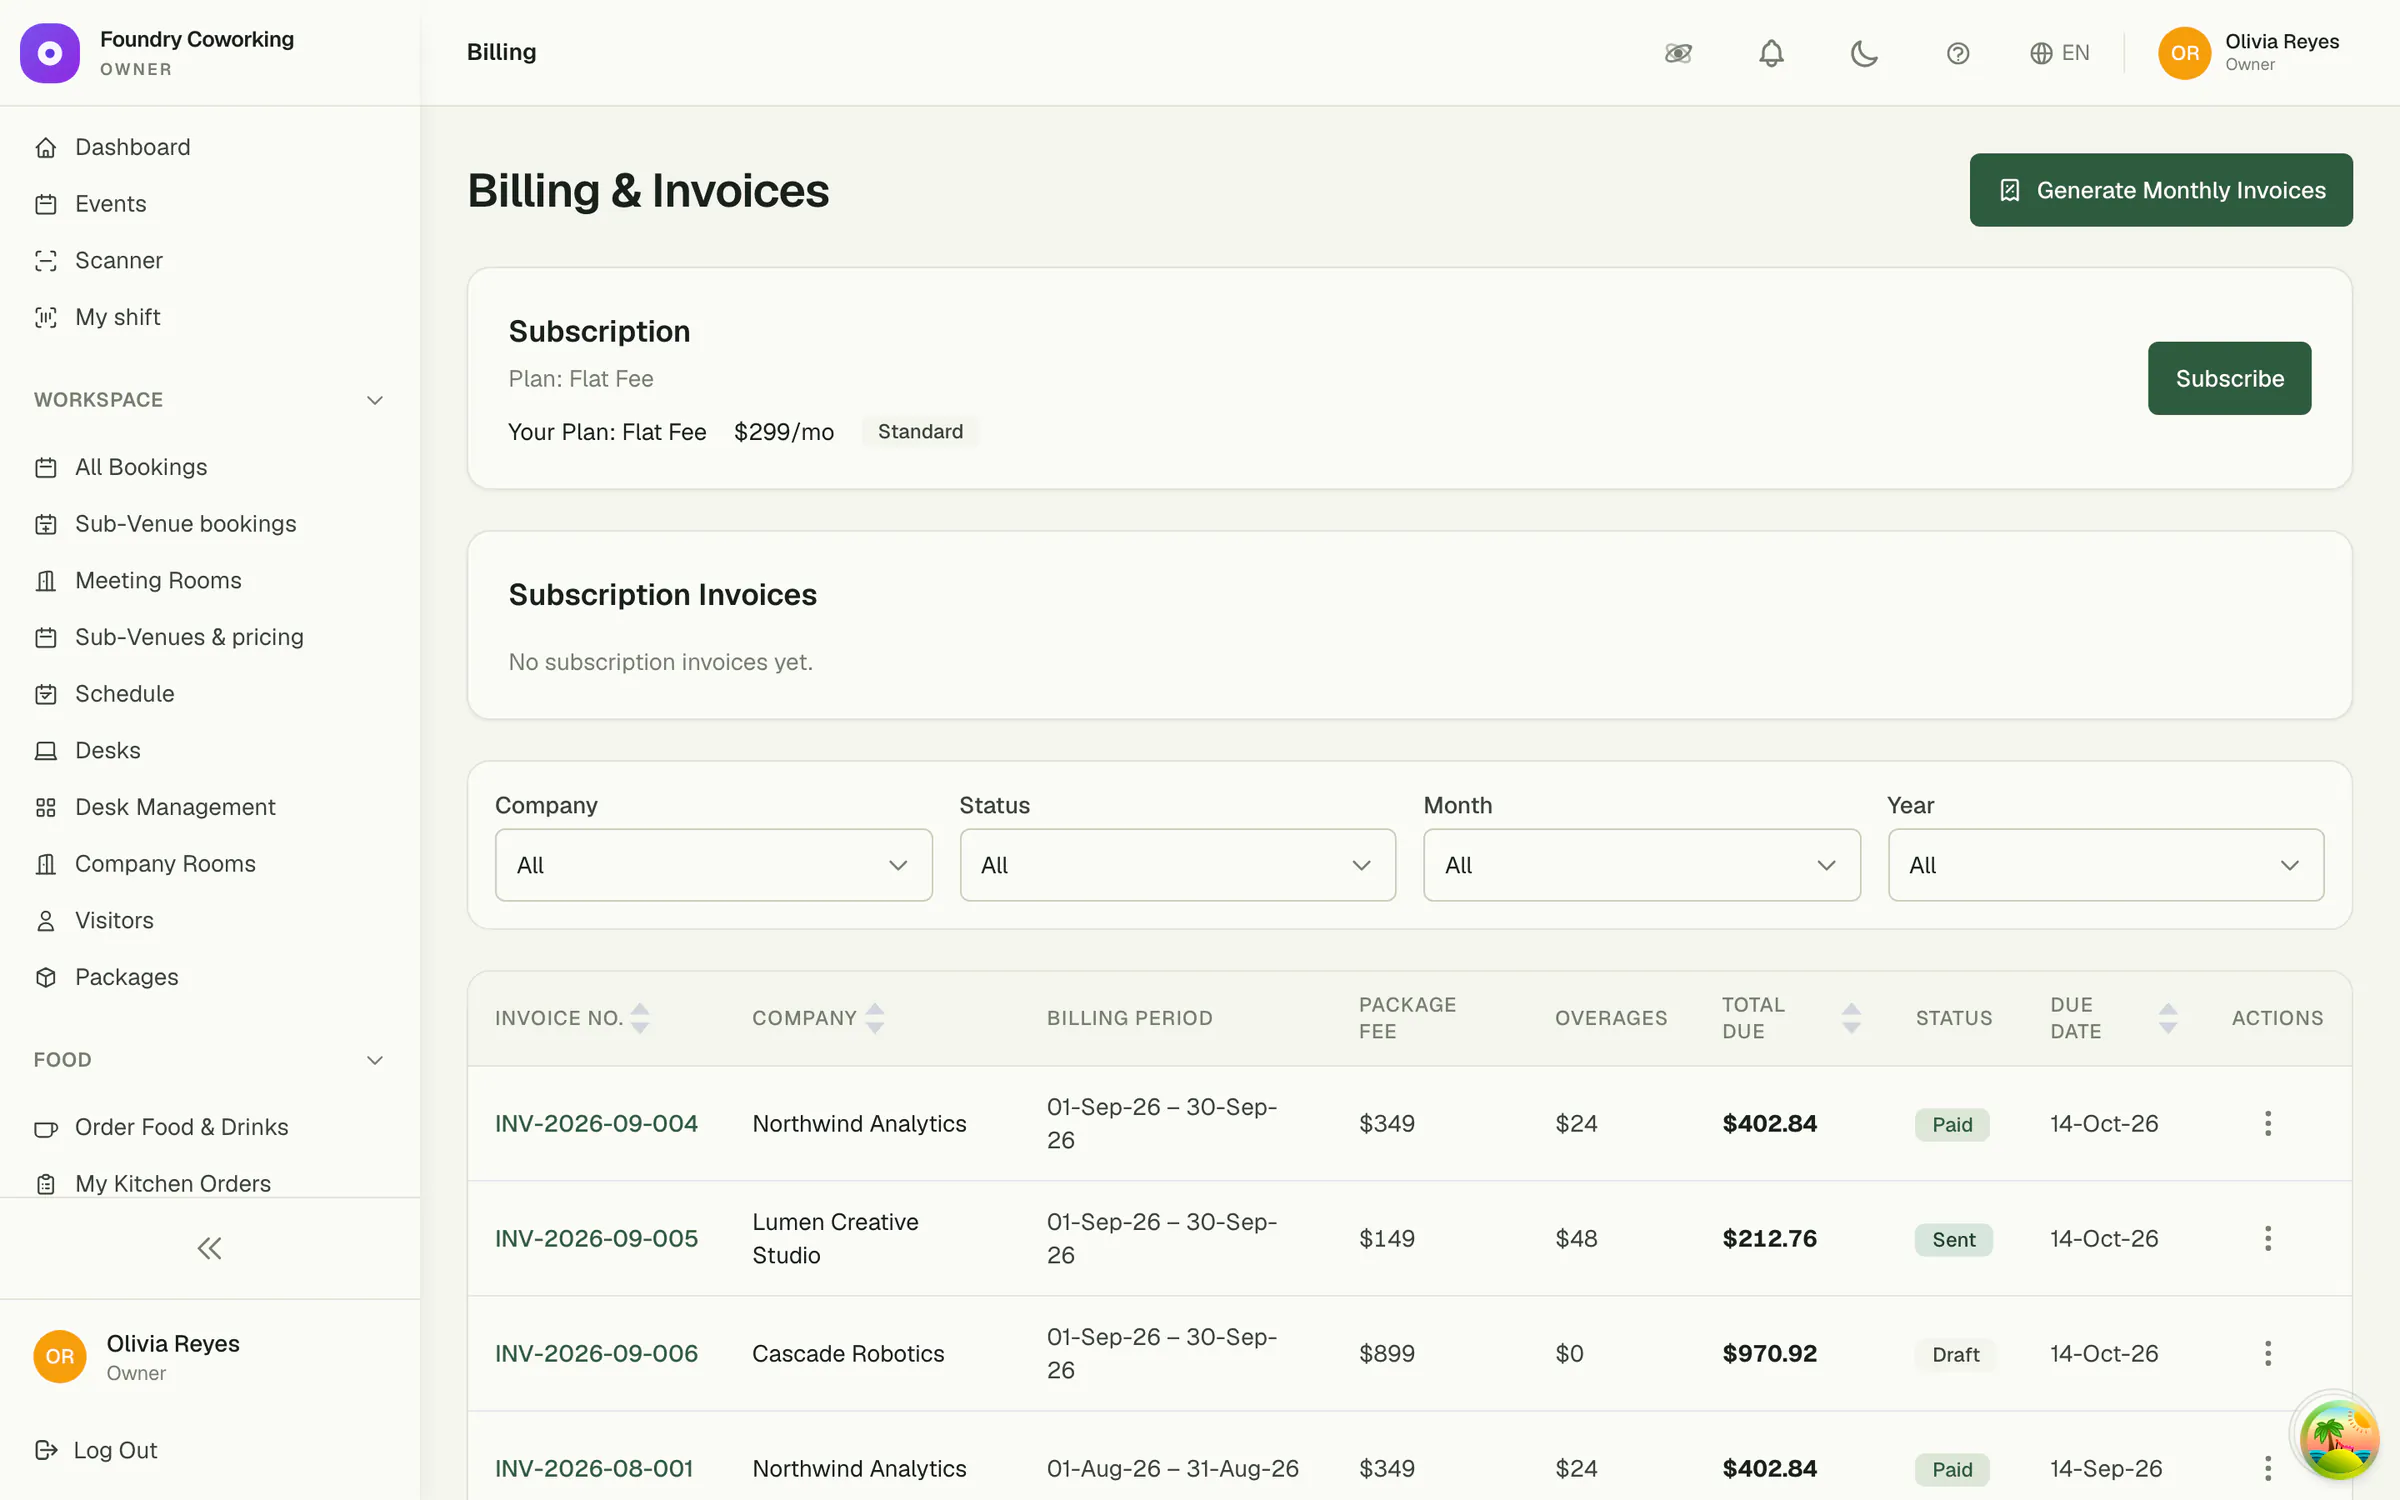Collapse the WORKSPACE section chevron
Screen dimensions: 2400x1500
point(375,400)
